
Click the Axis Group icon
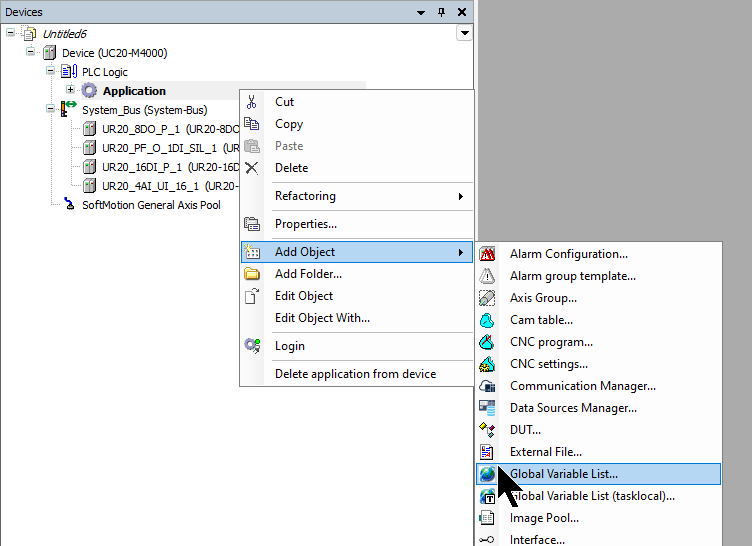pos(487,298)
